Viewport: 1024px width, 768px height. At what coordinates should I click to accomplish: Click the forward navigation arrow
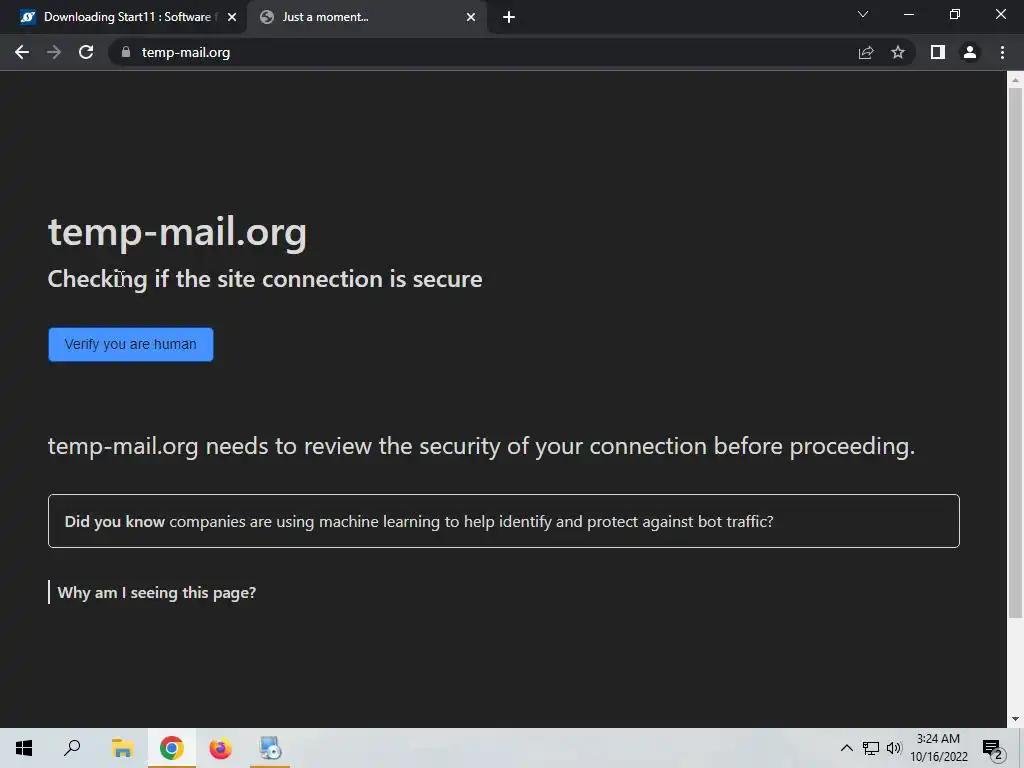click(x=54, y=52)
